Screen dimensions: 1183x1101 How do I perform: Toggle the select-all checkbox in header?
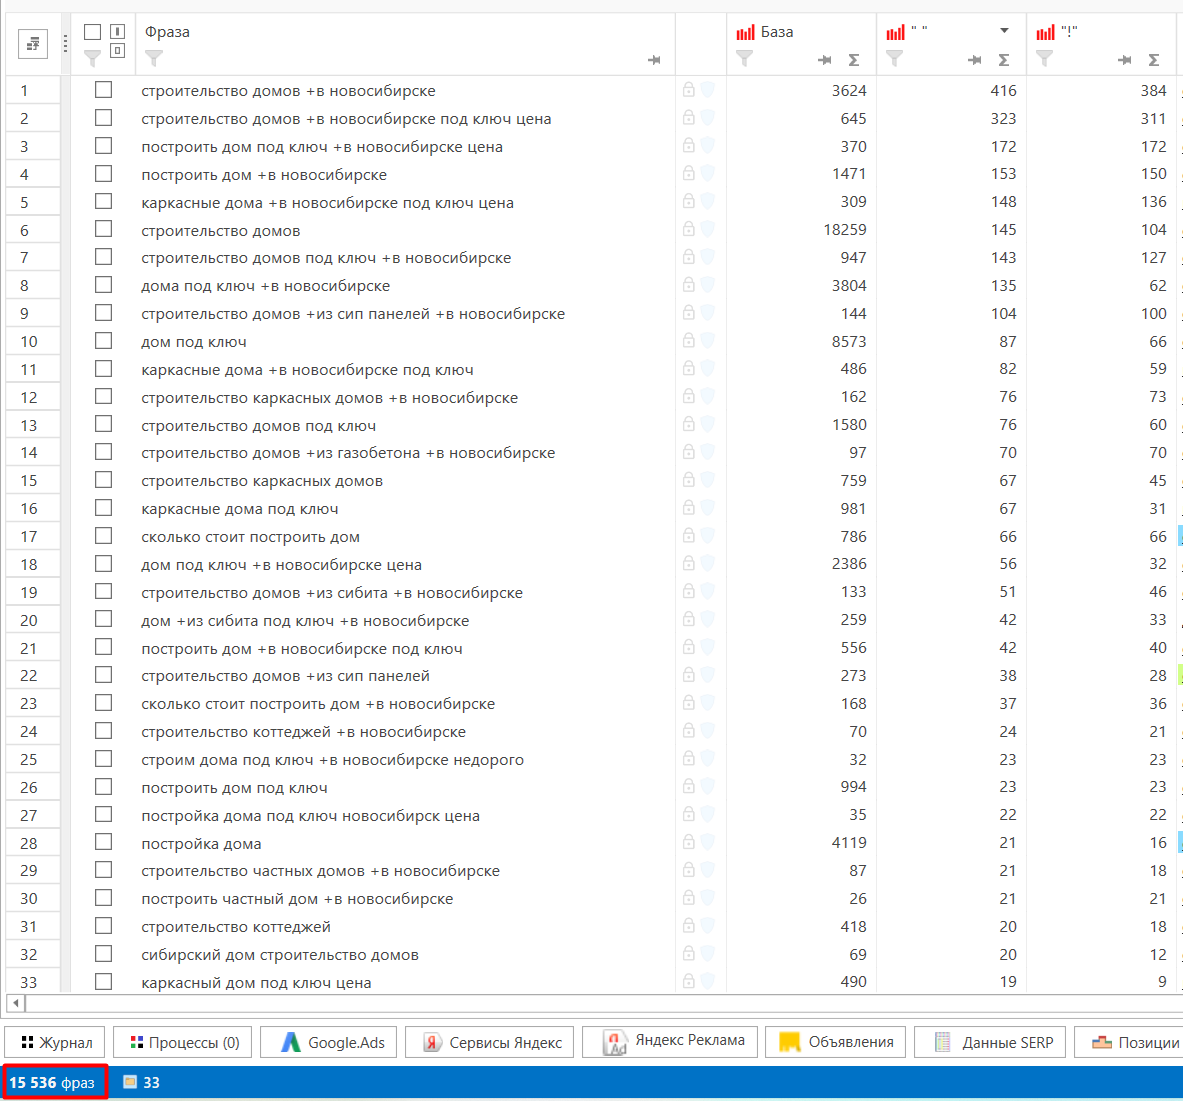pos(92,32)
